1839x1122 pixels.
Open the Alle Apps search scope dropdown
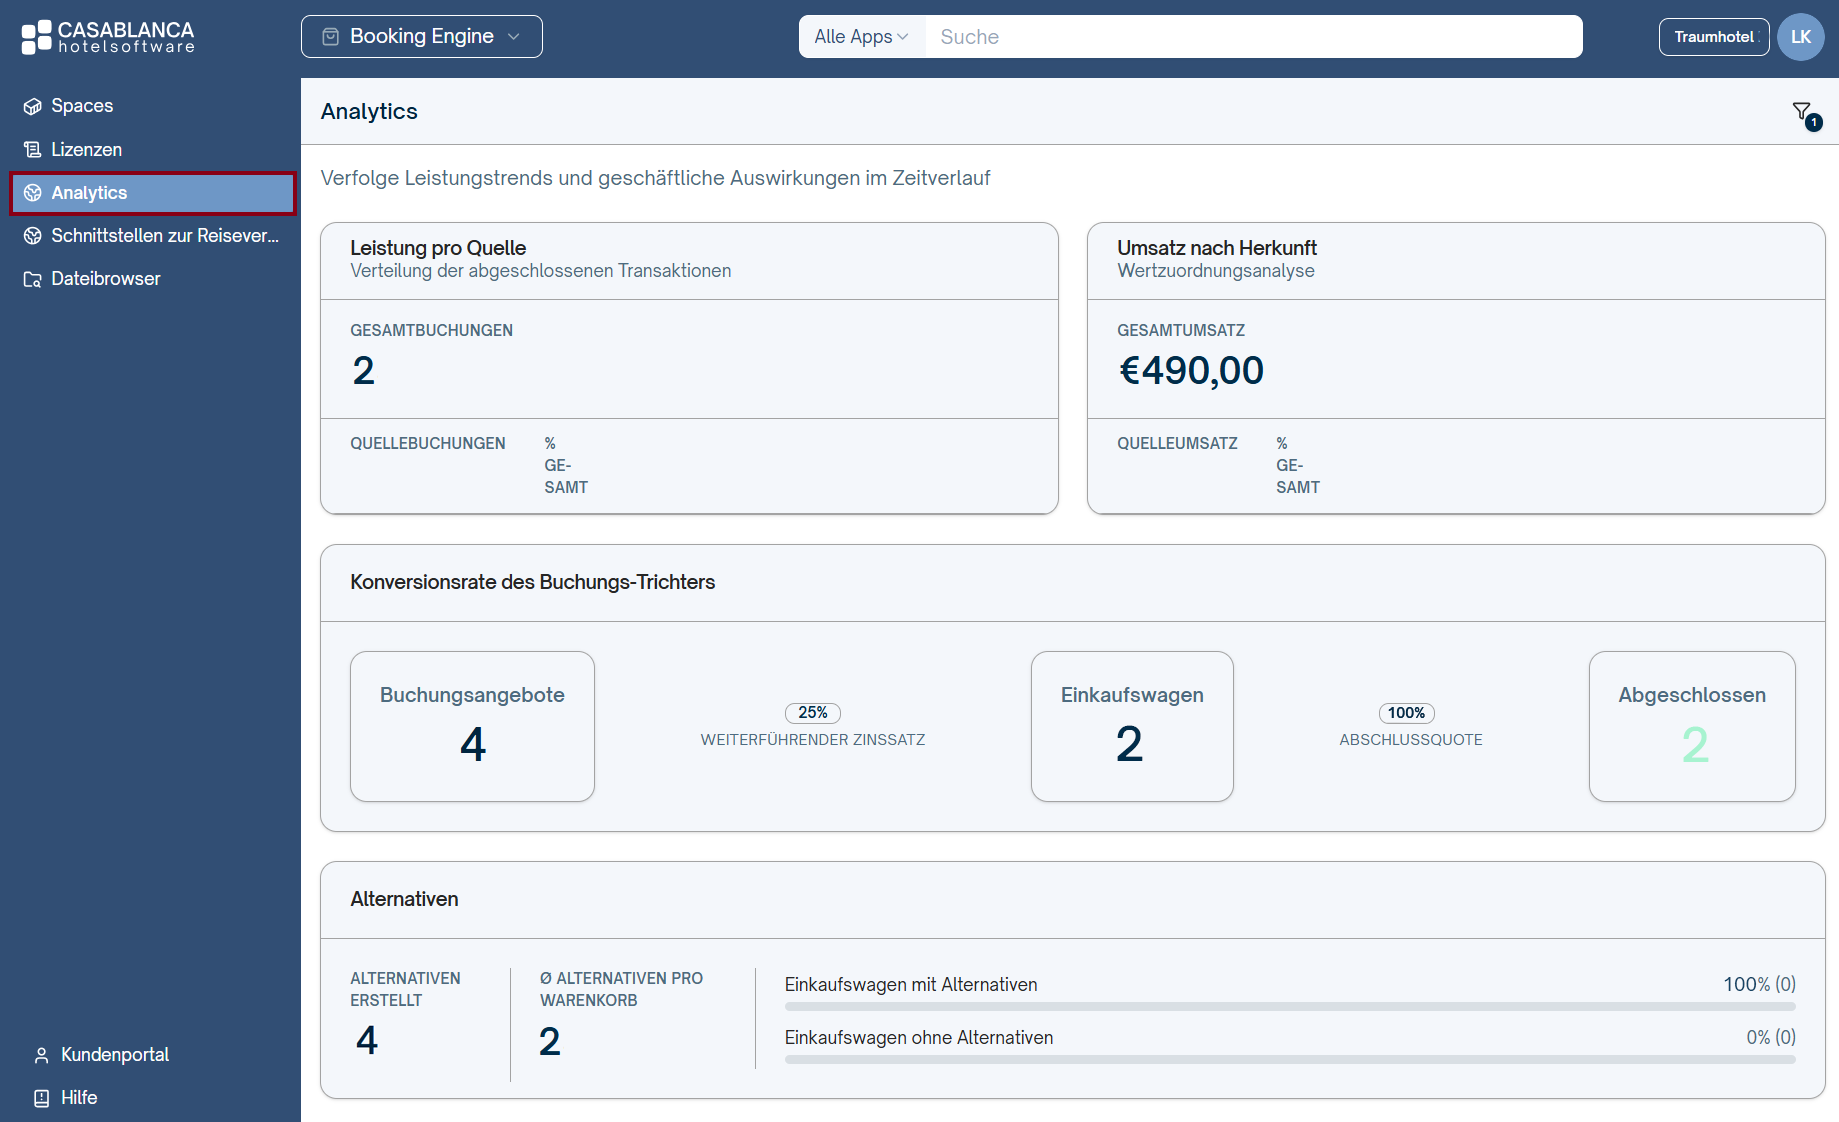[861, 37]
